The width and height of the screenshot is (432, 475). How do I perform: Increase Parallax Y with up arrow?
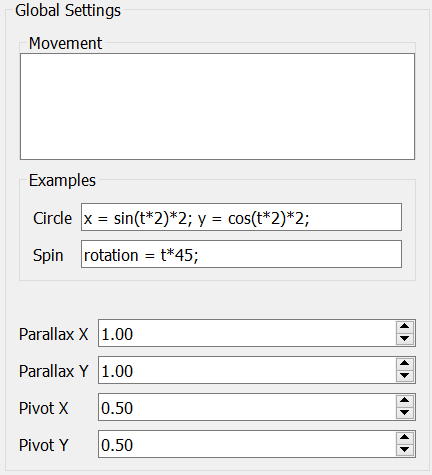pyautogui.click(x=405, y=364)
